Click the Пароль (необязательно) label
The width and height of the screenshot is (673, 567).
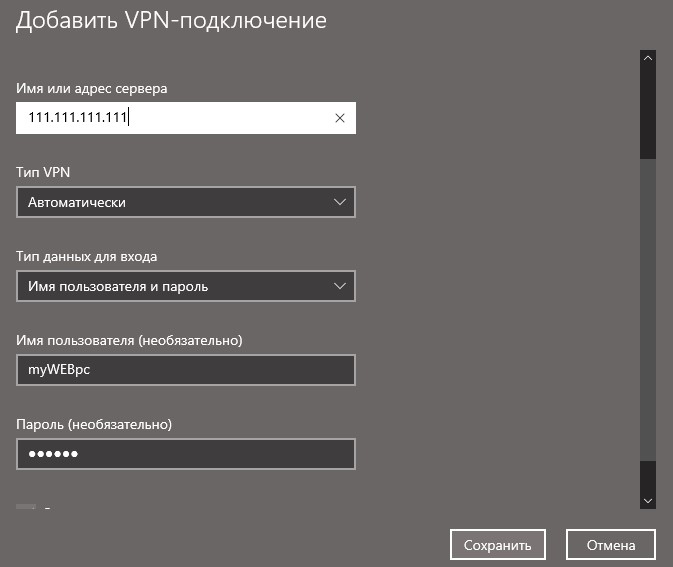pos(94,424)
